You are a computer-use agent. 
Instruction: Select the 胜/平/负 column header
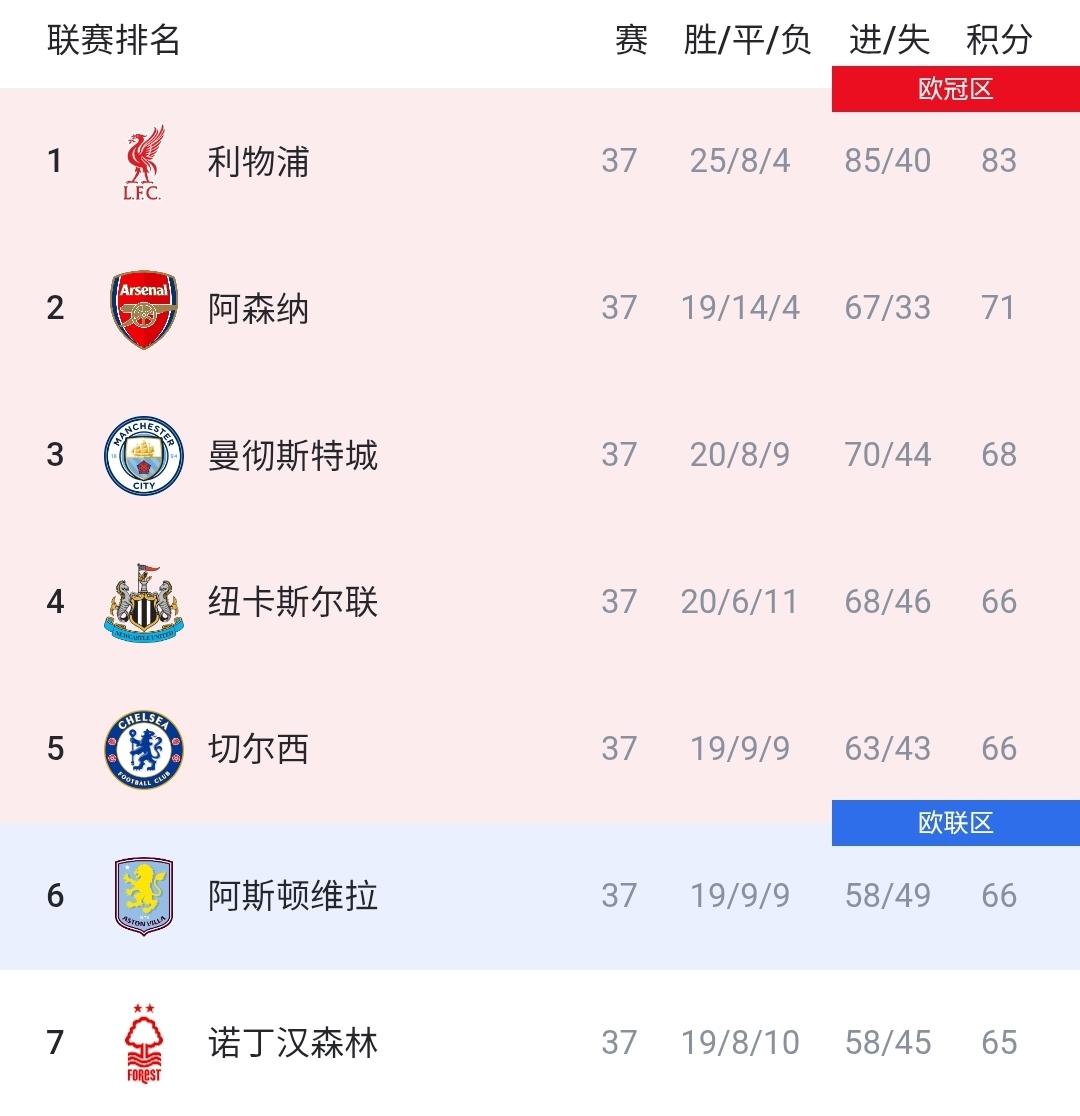748,40
